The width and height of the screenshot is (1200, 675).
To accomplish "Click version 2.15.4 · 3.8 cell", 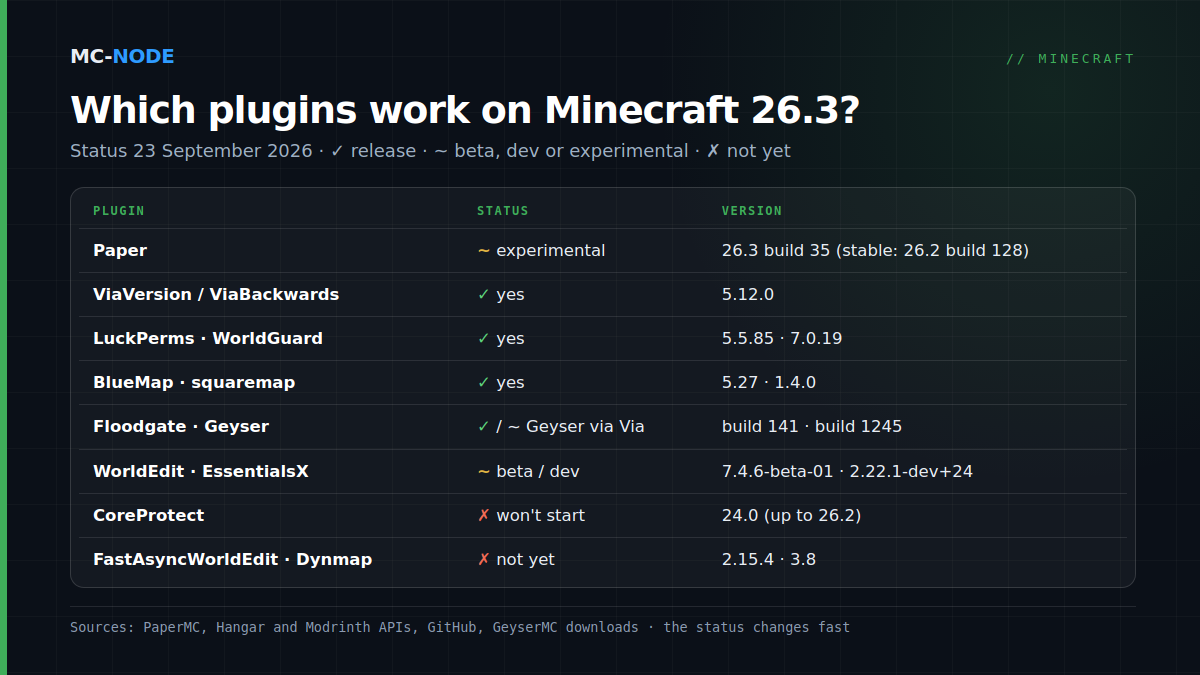I will [x=769, y=559].
